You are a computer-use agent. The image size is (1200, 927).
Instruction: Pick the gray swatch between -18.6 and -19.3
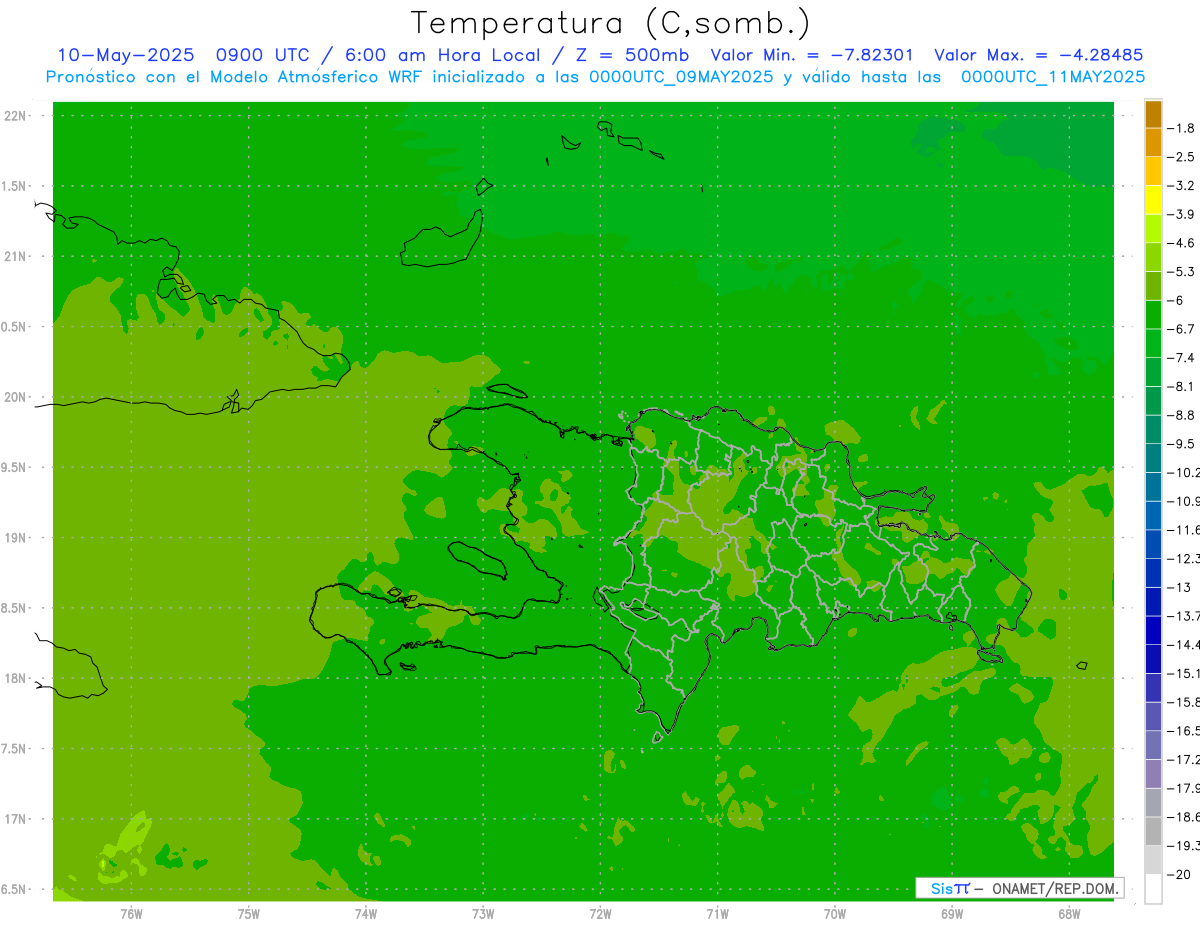coord(1153,831)
